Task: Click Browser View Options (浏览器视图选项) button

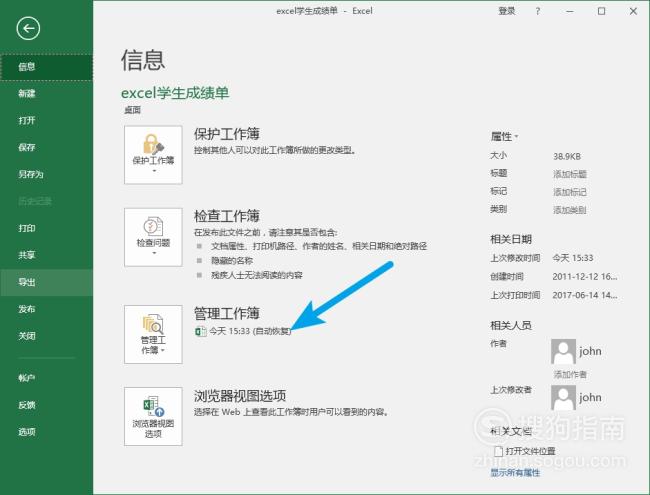Action: (153, 417)
